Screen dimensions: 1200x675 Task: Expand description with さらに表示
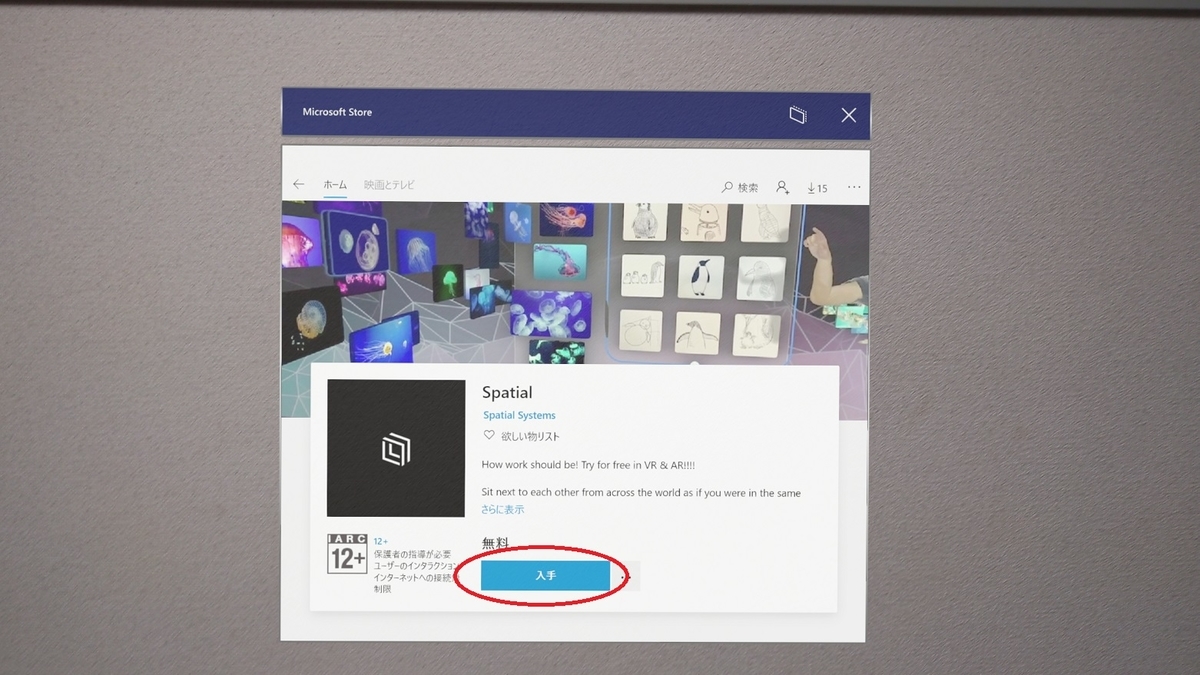point(502,509)
